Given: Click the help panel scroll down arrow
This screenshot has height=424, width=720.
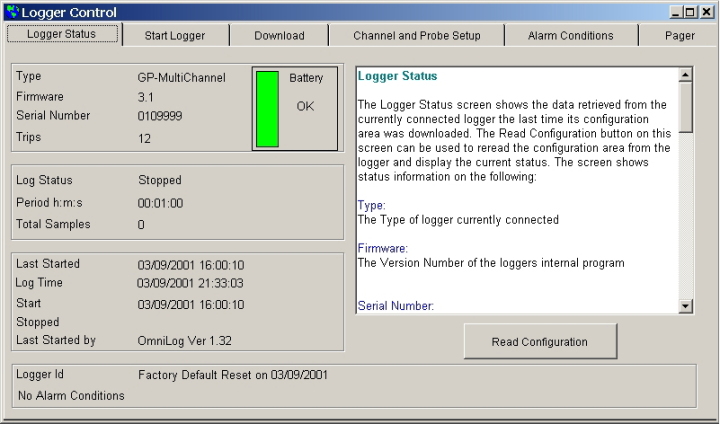Looking at the screenshot, I should (685, 305).
